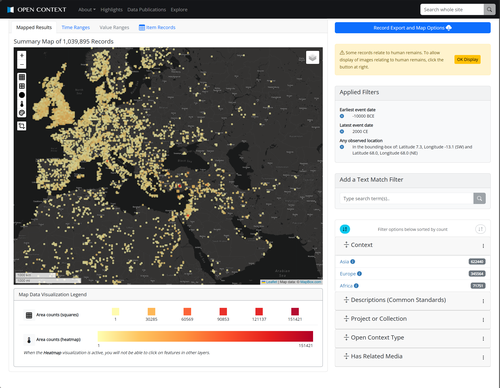The height and width of the screenshot is (388, 500).
Task: Click the Open Context logo icon
Action: [10, 10]
